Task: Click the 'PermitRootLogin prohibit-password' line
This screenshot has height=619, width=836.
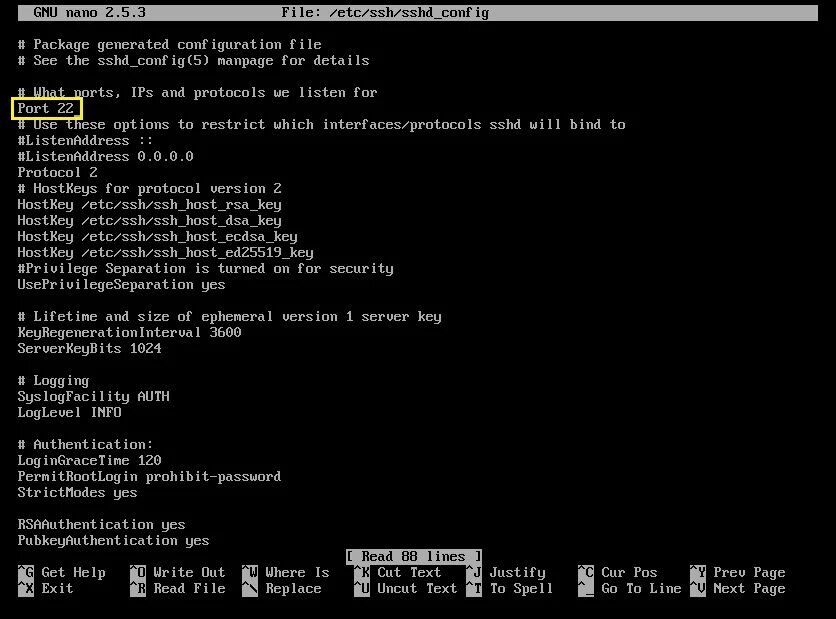Action: point(149,477)
